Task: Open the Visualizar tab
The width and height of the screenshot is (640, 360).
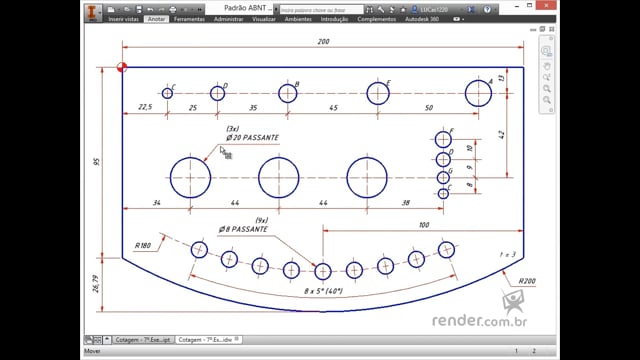Action: [264, 19]
